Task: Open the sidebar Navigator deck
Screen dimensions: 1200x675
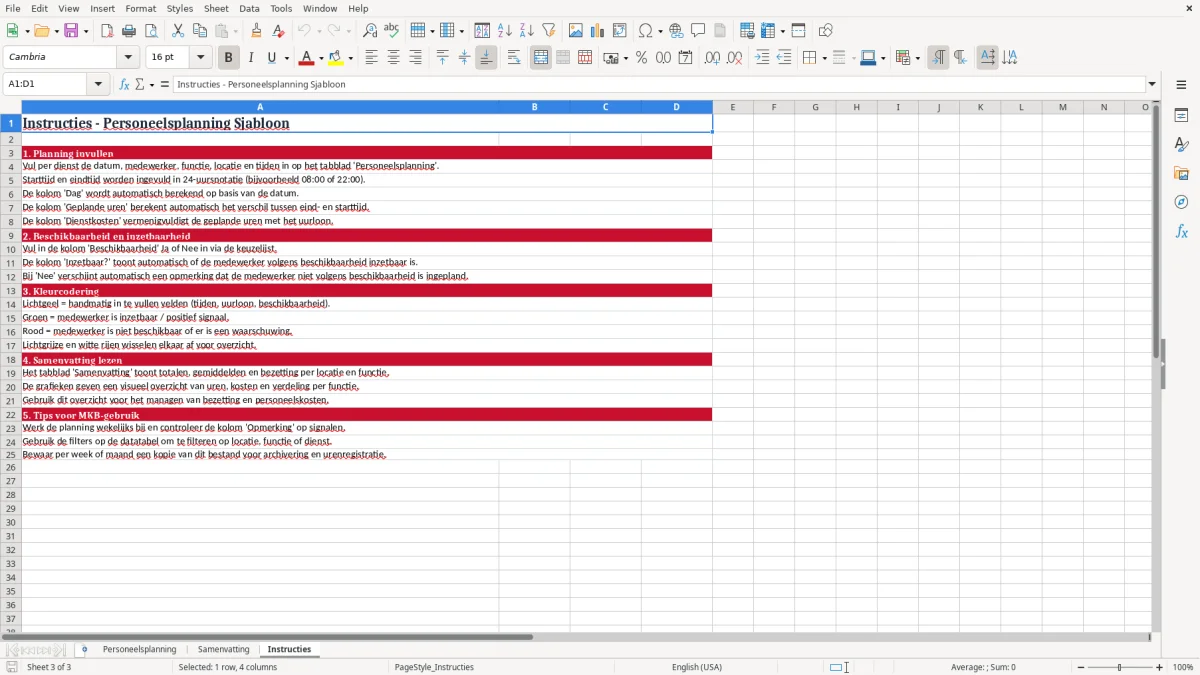Action: pos(1181,203)
